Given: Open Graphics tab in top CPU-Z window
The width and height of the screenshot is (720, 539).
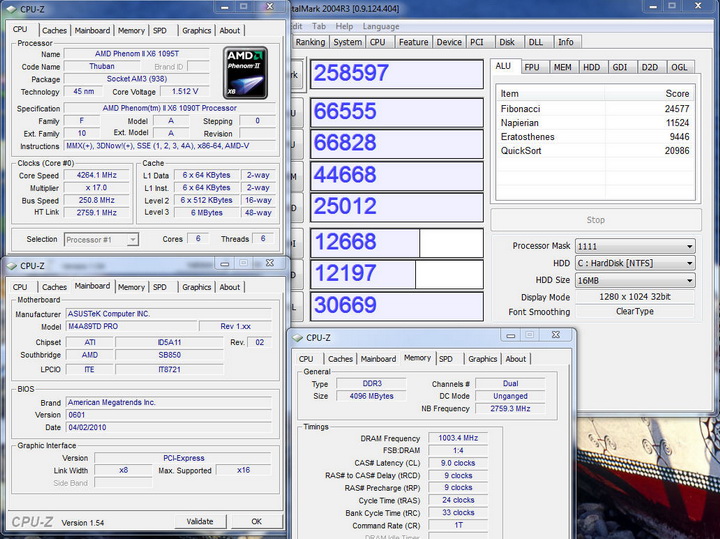Looking at the screenshot, I should tap(197, 30).
